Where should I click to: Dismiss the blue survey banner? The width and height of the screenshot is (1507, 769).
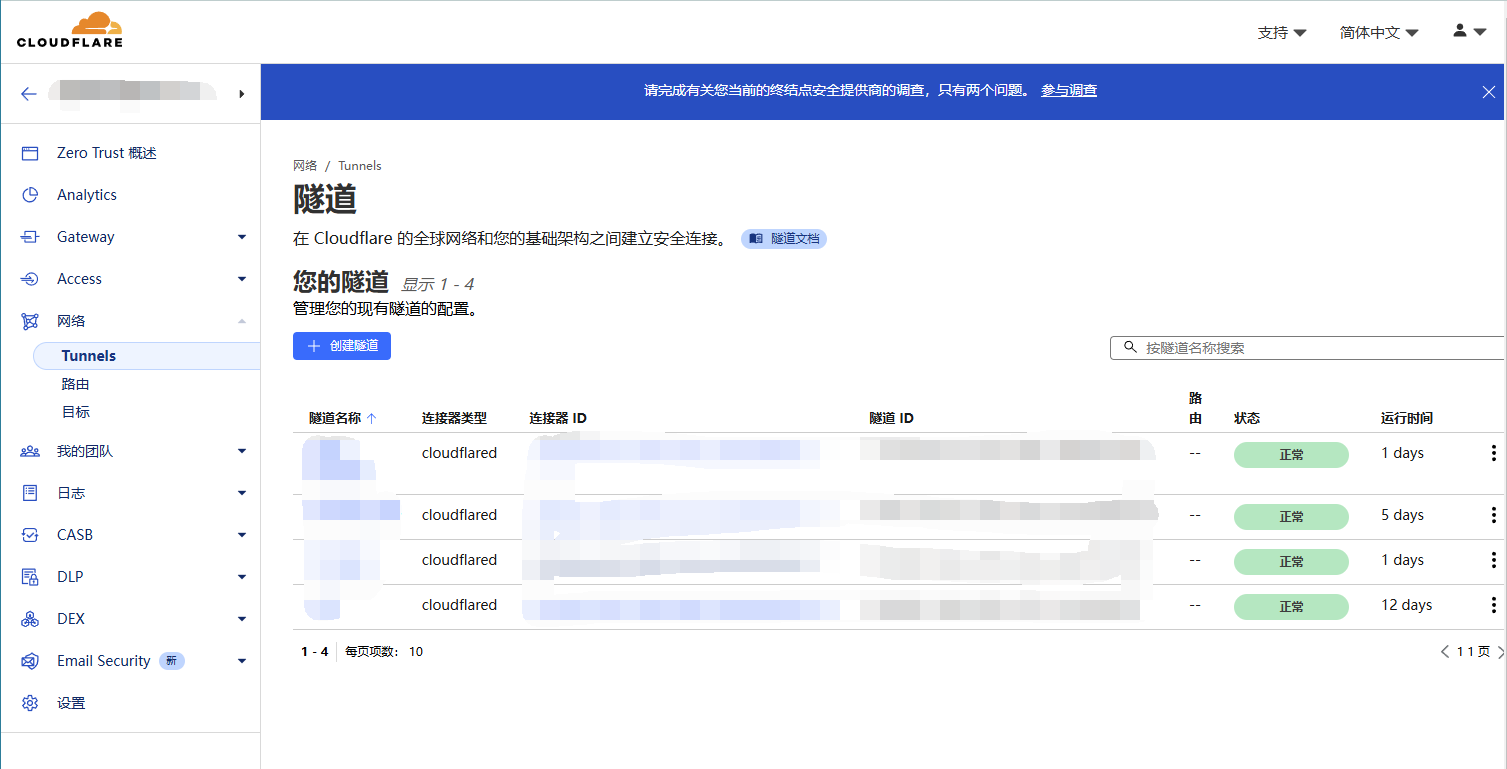click(1489, 92)
